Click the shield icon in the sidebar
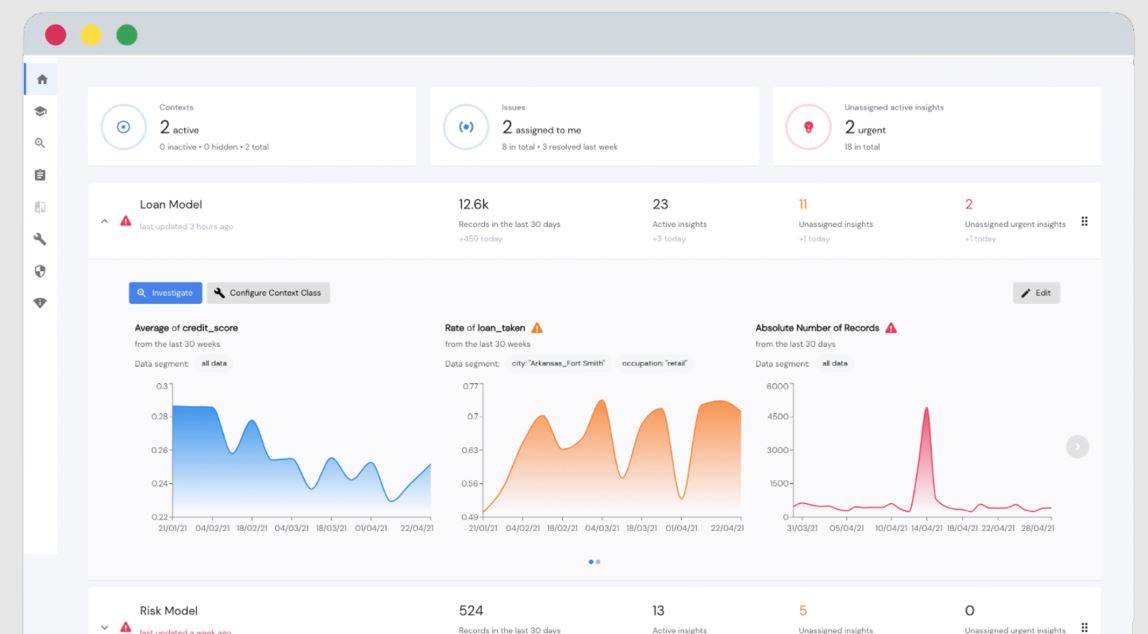 click(x=40, y=270)
